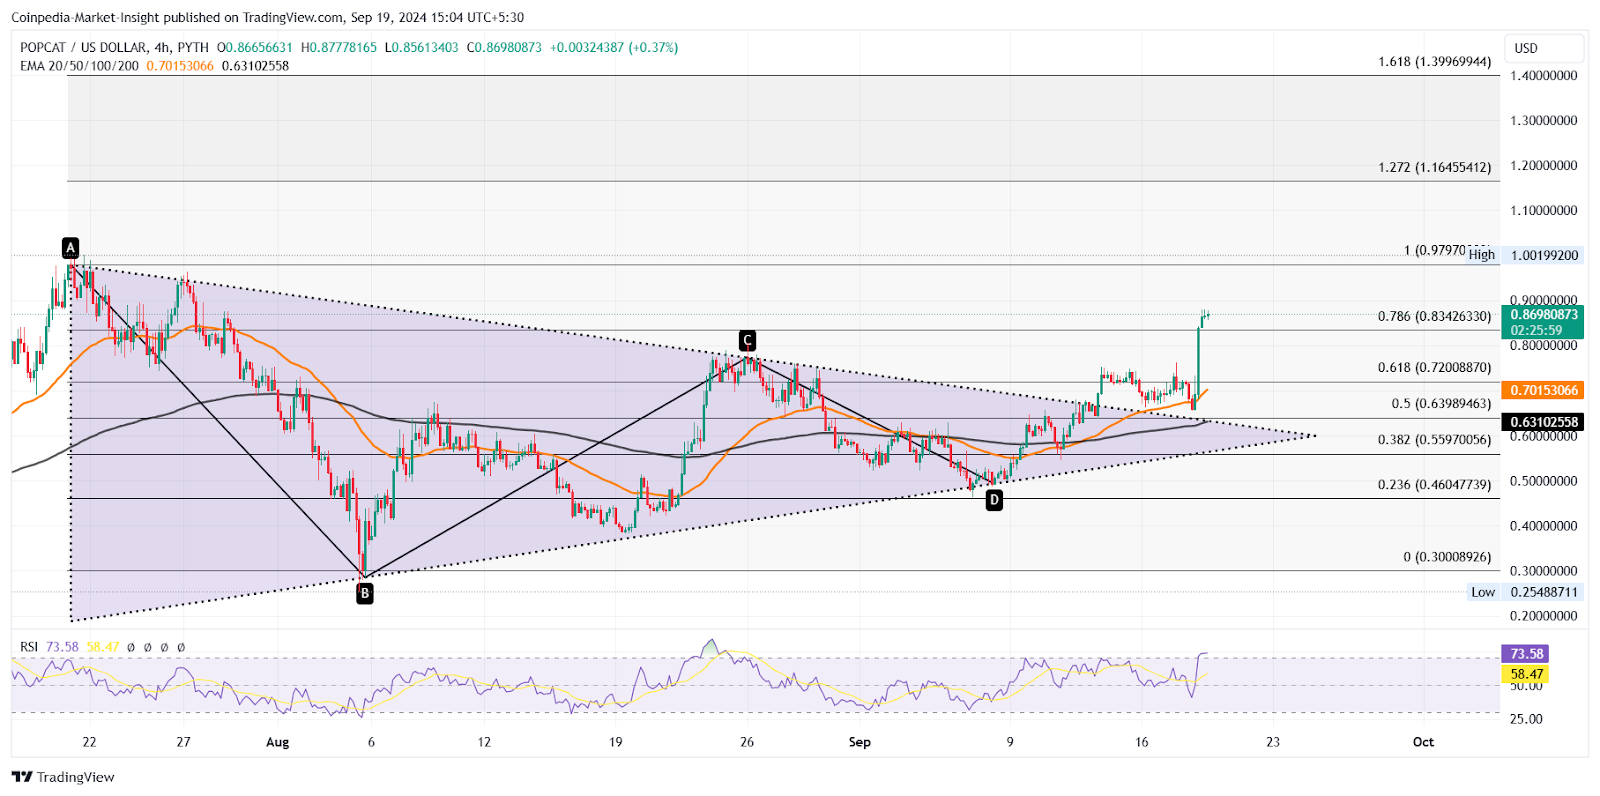Select the point C marker label

pyautogui.click(x=747, y=340)
